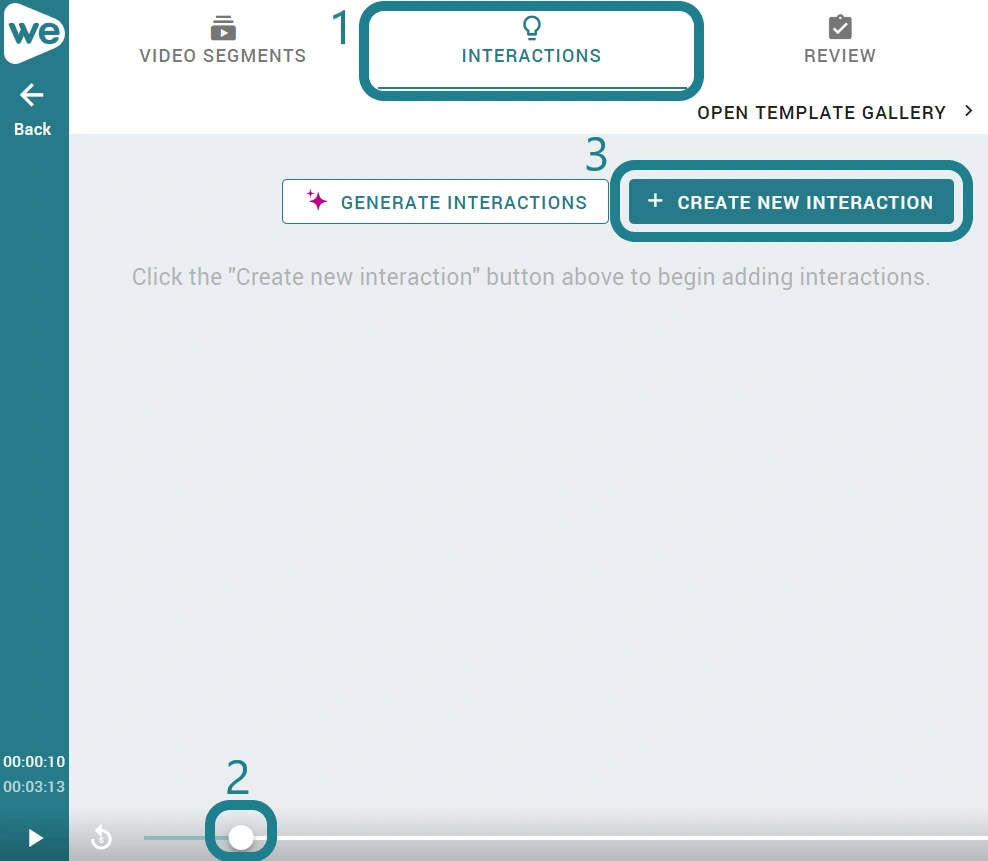
Task: Click Create New Interaction button
Action: [x=791, y=202]
